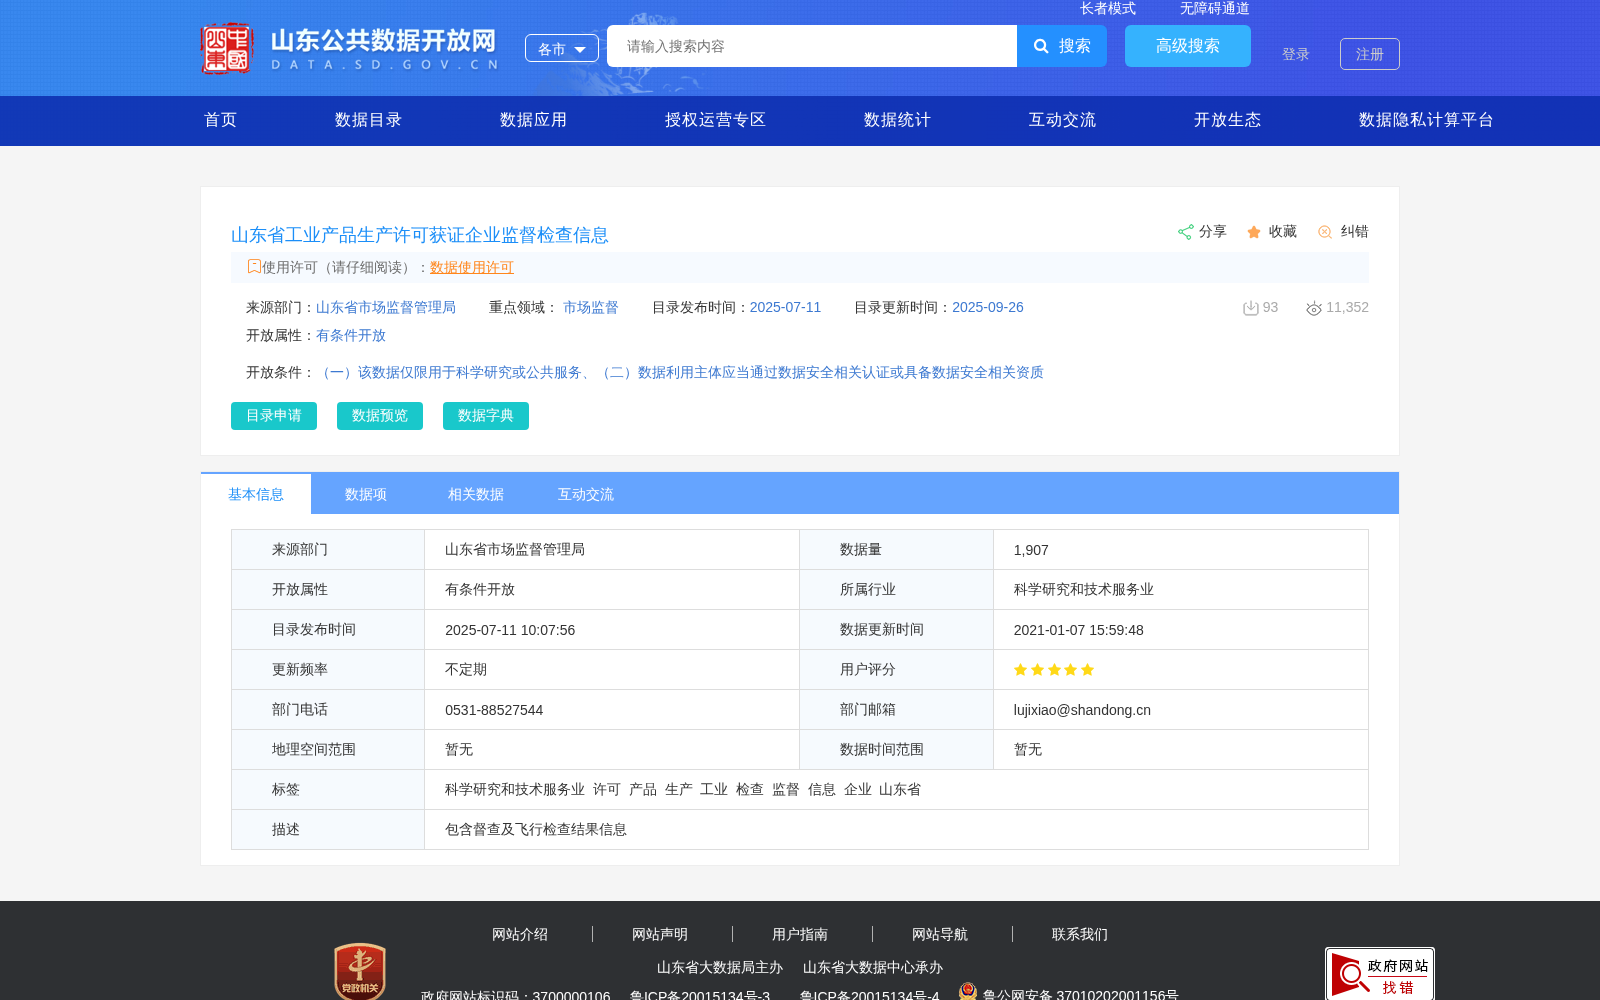Click the open condition text starting （一）该数据仅限用于科学研究或公共服务
1600x1000 pixels.
click(x=680, y=372)
